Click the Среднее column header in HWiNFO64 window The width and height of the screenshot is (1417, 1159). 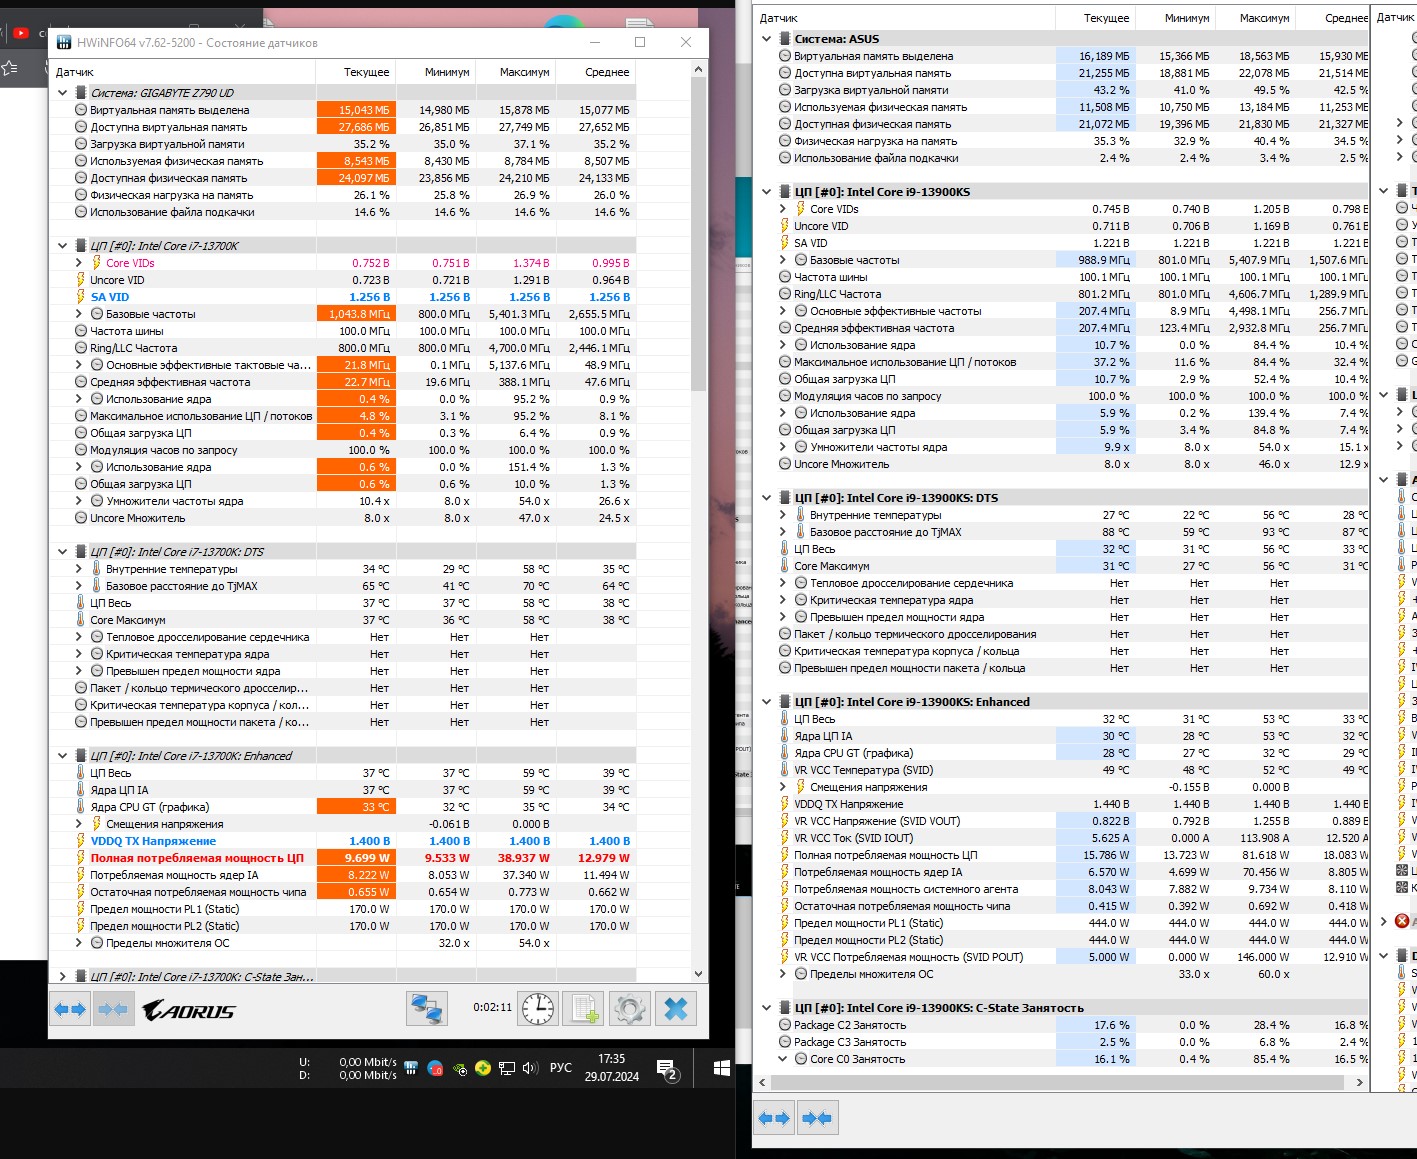click(x=595, y=72)
